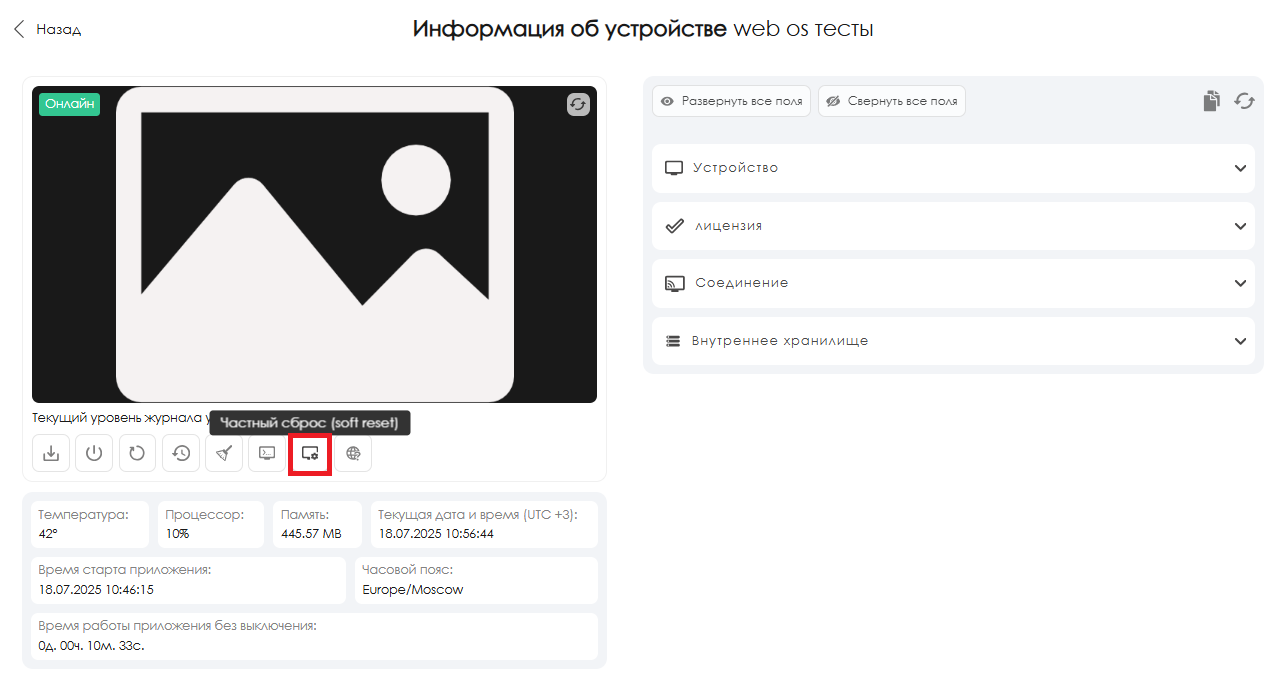The image size is (1269, 673).
Task: Refresh the device screenshot preview
Action: point(578,104)
